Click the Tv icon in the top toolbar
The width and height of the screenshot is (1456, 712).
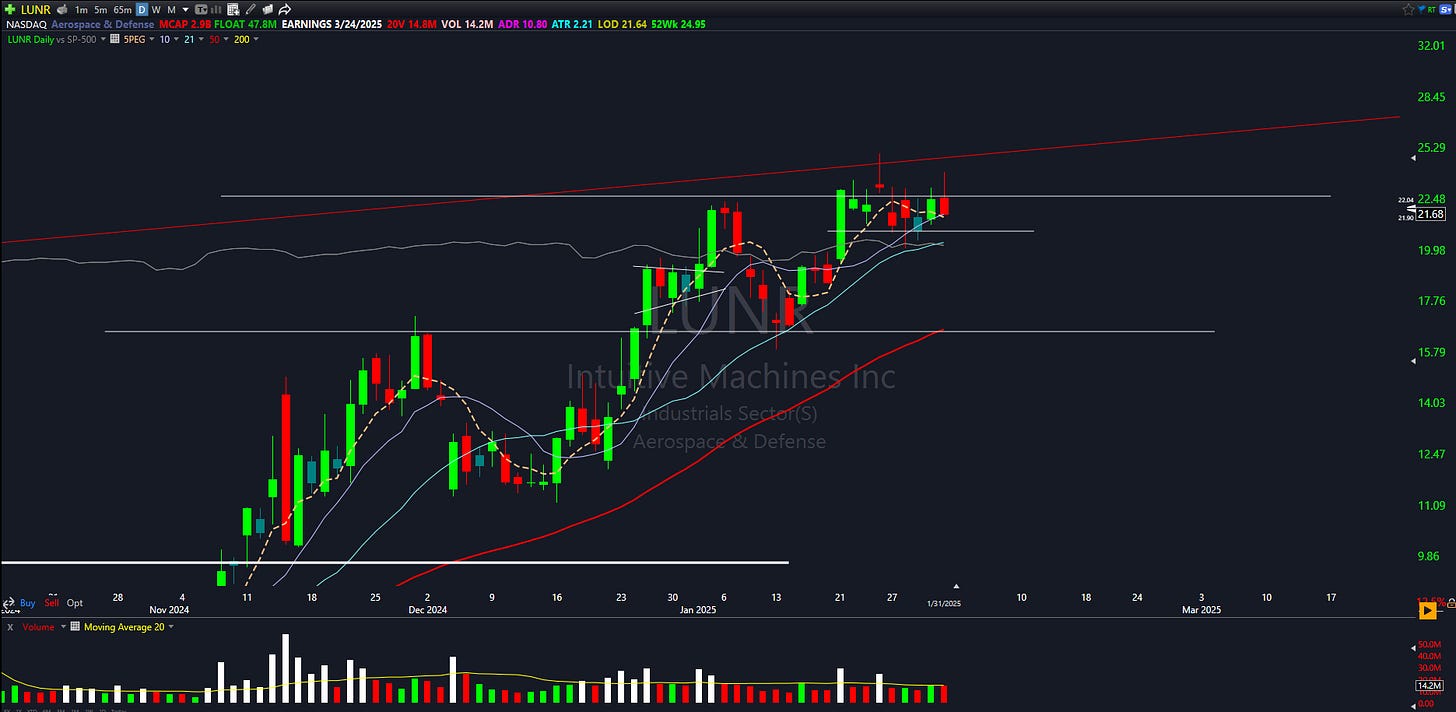[201, 9]
